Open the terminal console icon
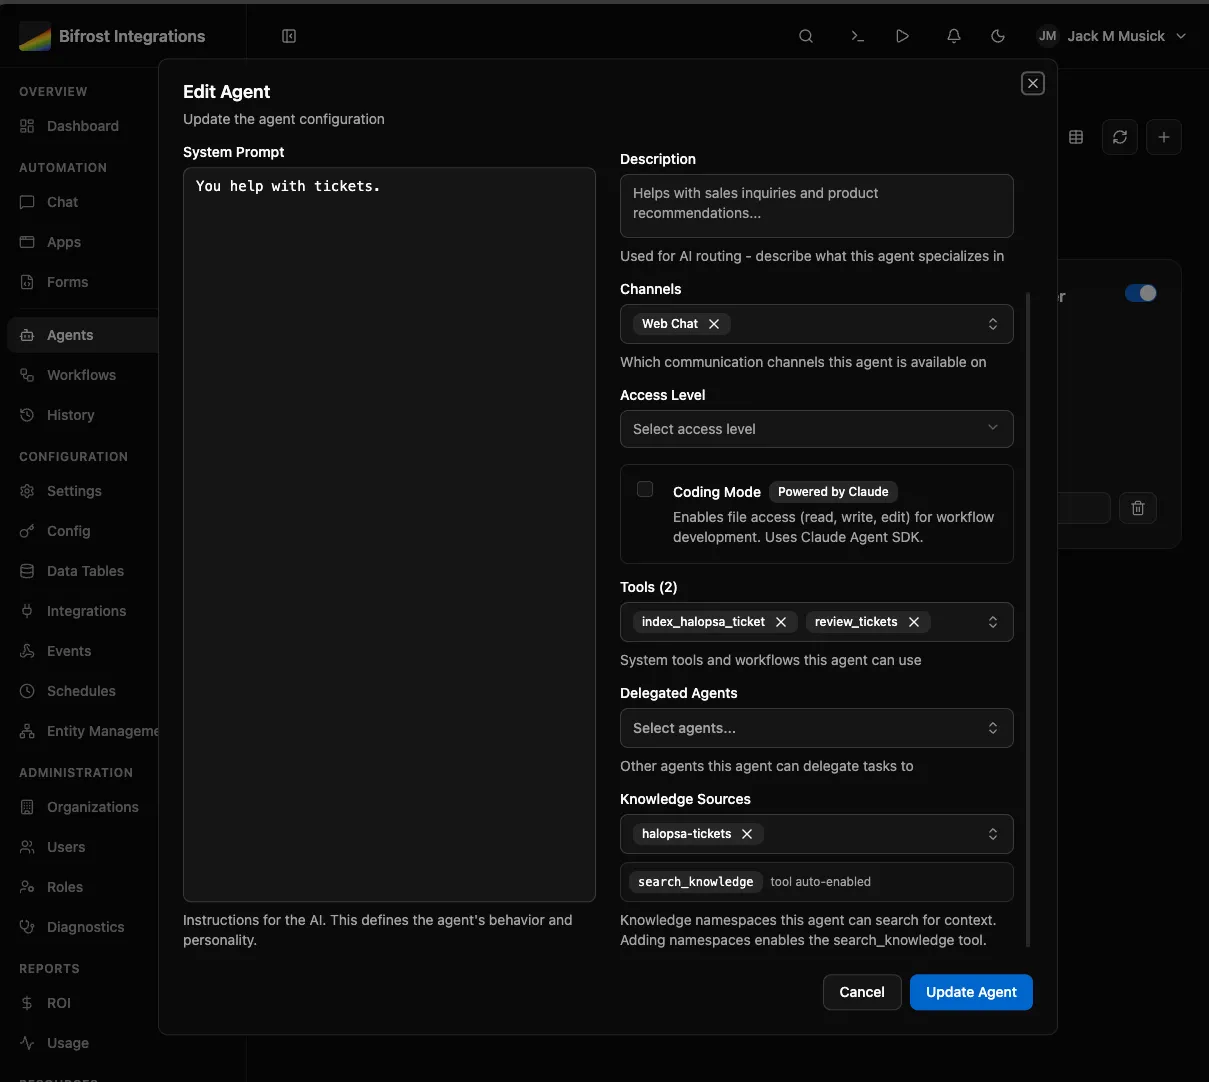The height and width of the screenshot is (1082, 1209). click(x=857, y=36)
